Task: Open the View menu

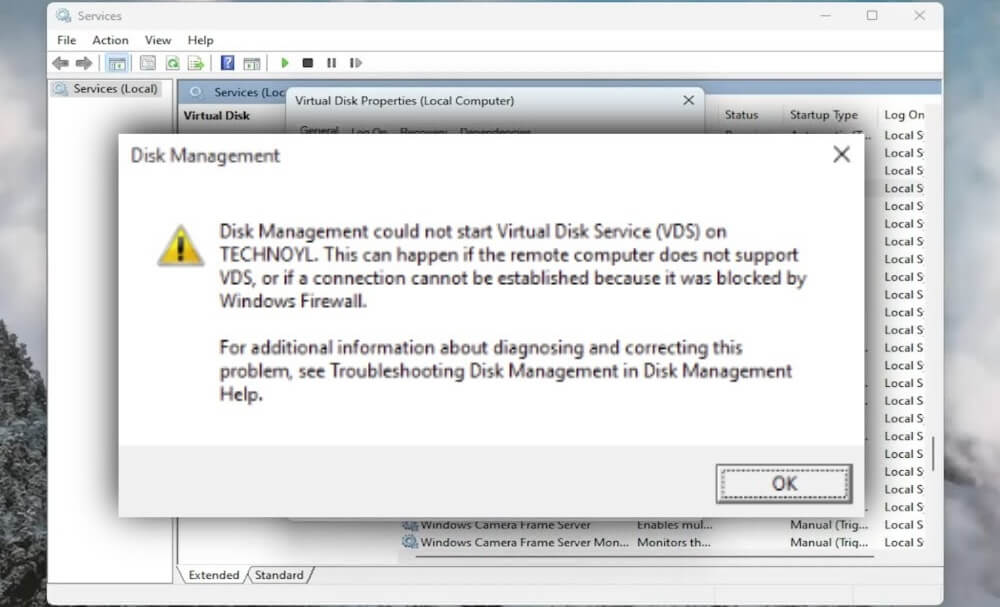Action: (158, 40)
